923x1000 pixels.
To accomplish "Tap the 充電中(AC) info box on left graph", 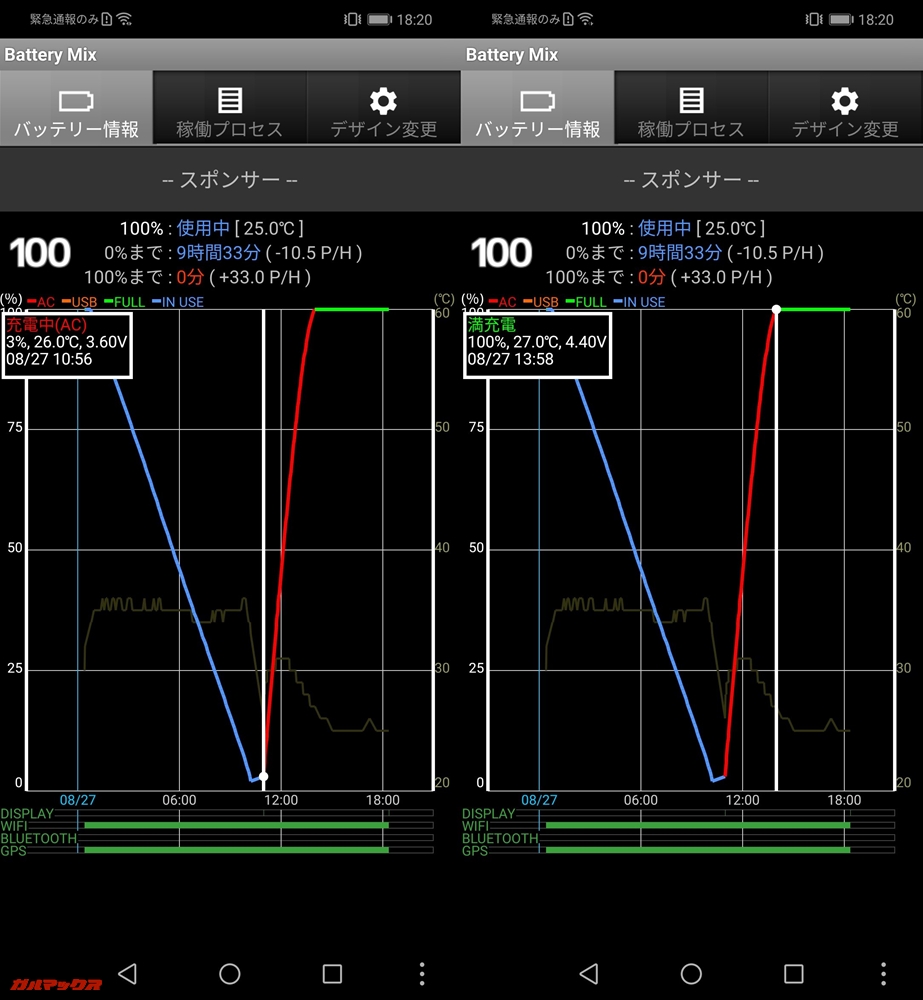I will (x=67, y=346).
